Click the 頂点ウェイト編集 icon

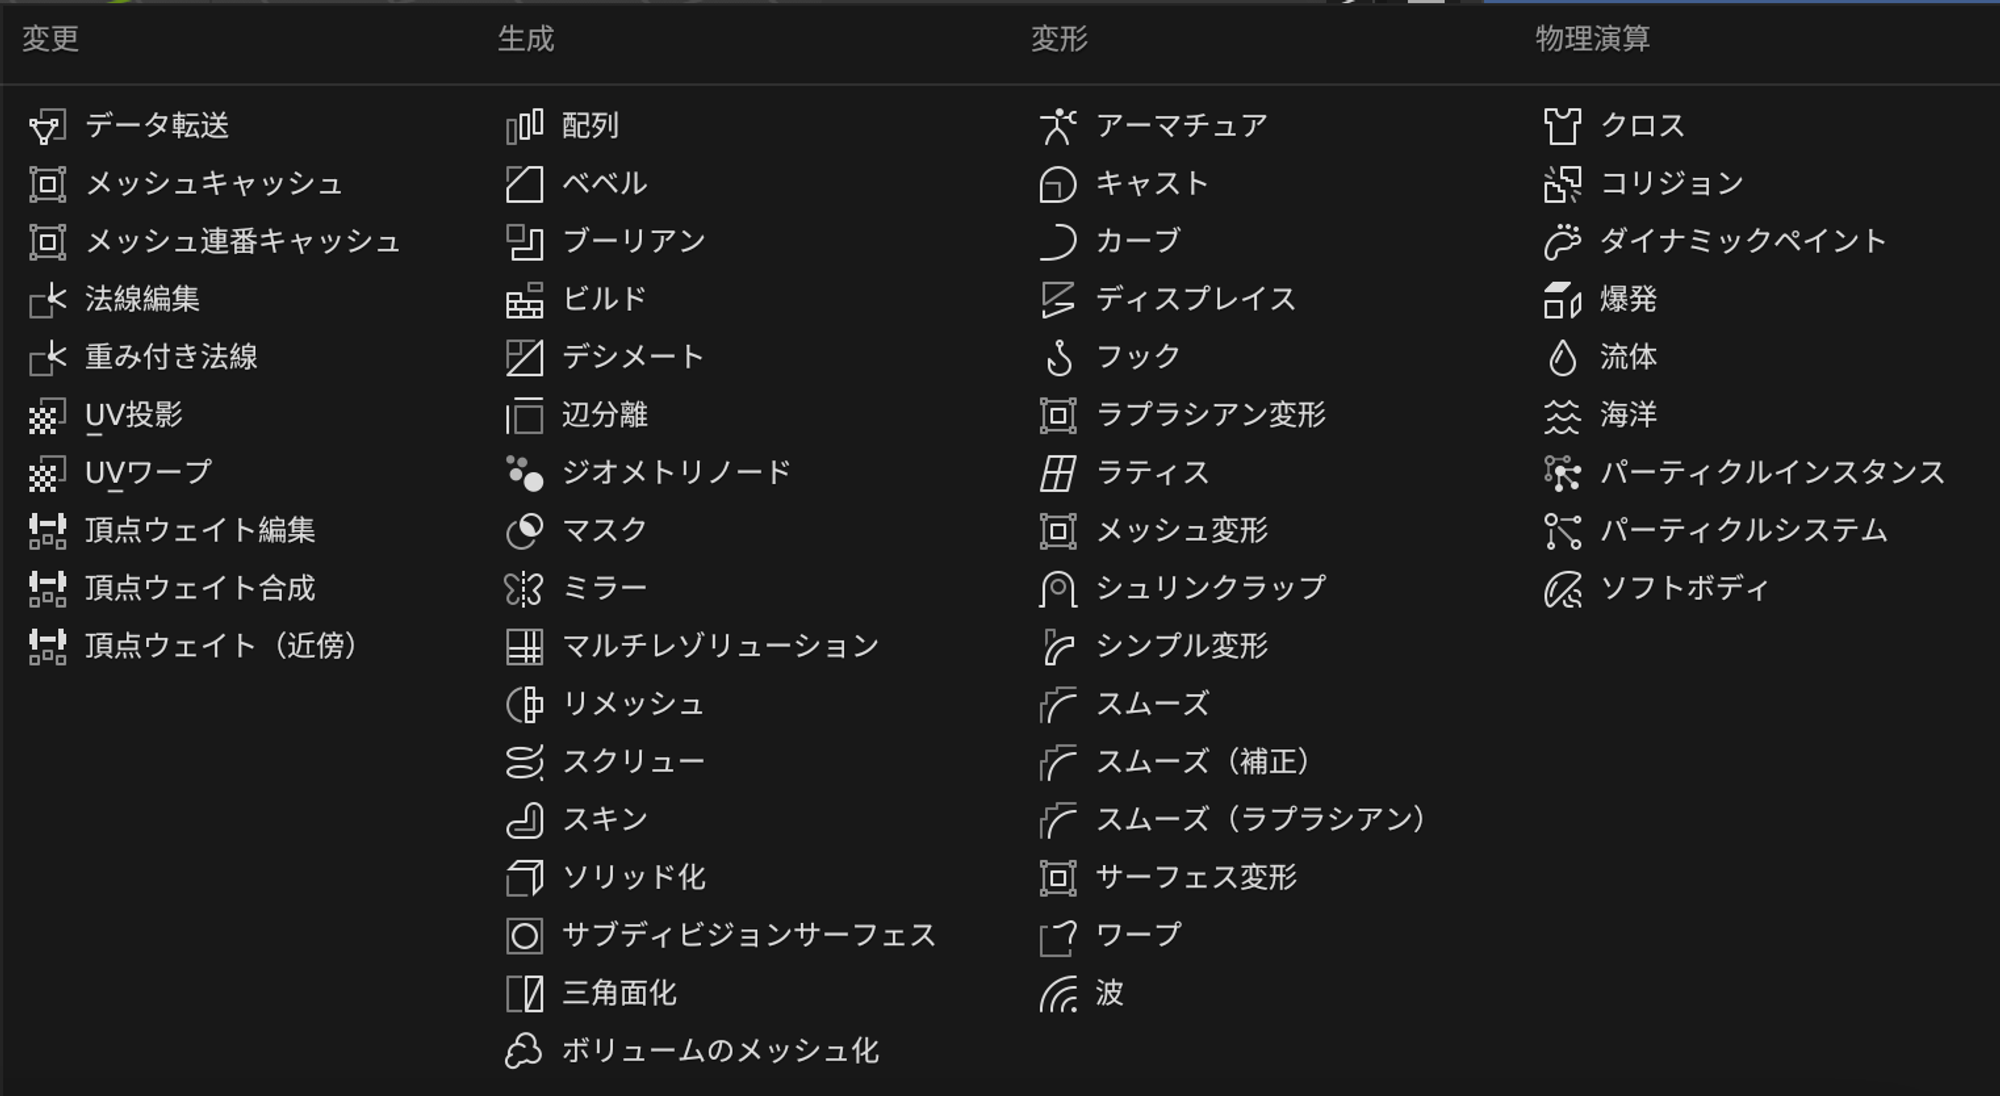click(x=47, y=531)
